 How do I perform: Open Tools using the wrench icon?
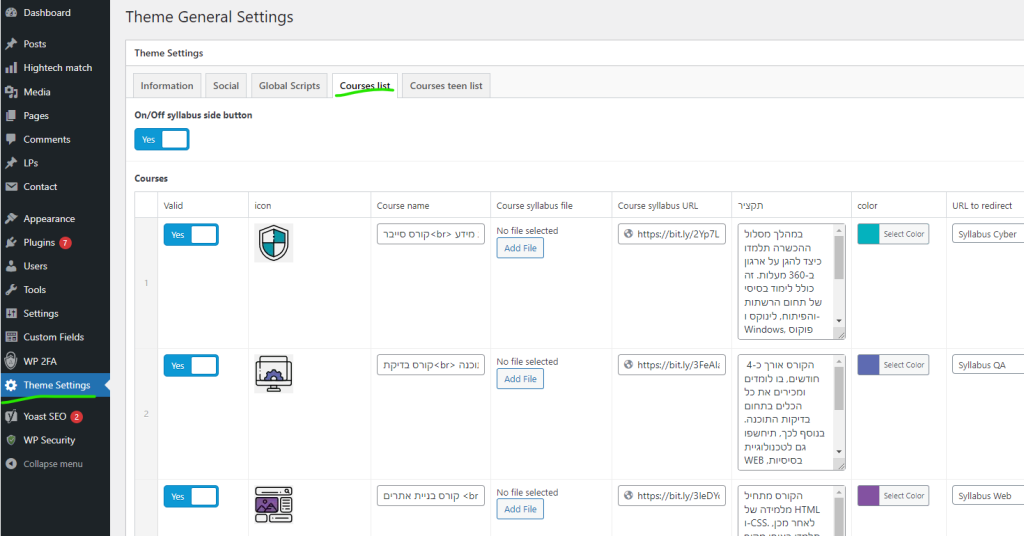pyautogui.click(x=11, y=290)
